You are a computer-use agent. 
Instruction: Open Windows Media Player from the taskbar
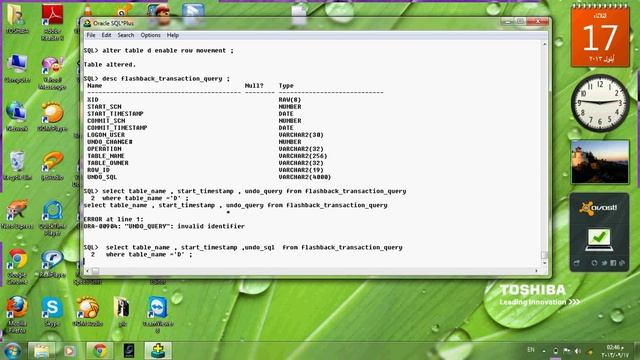pos(69,351)
